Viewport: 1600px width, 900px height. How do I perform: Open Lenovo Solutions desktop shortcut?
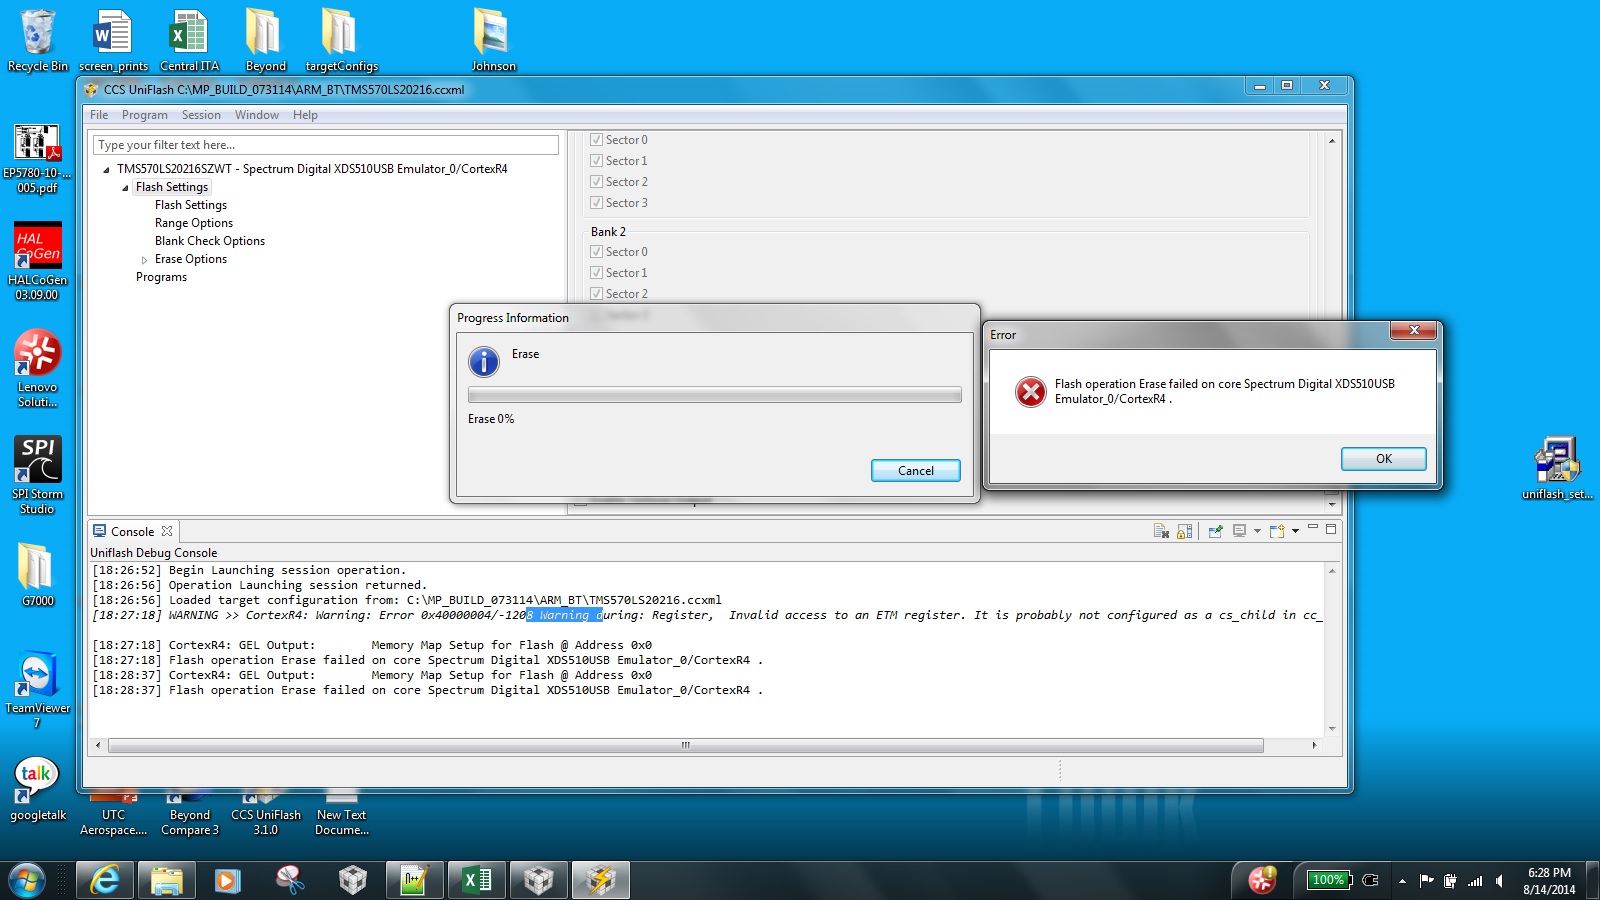pyautogui.click(x=37, y=368)
